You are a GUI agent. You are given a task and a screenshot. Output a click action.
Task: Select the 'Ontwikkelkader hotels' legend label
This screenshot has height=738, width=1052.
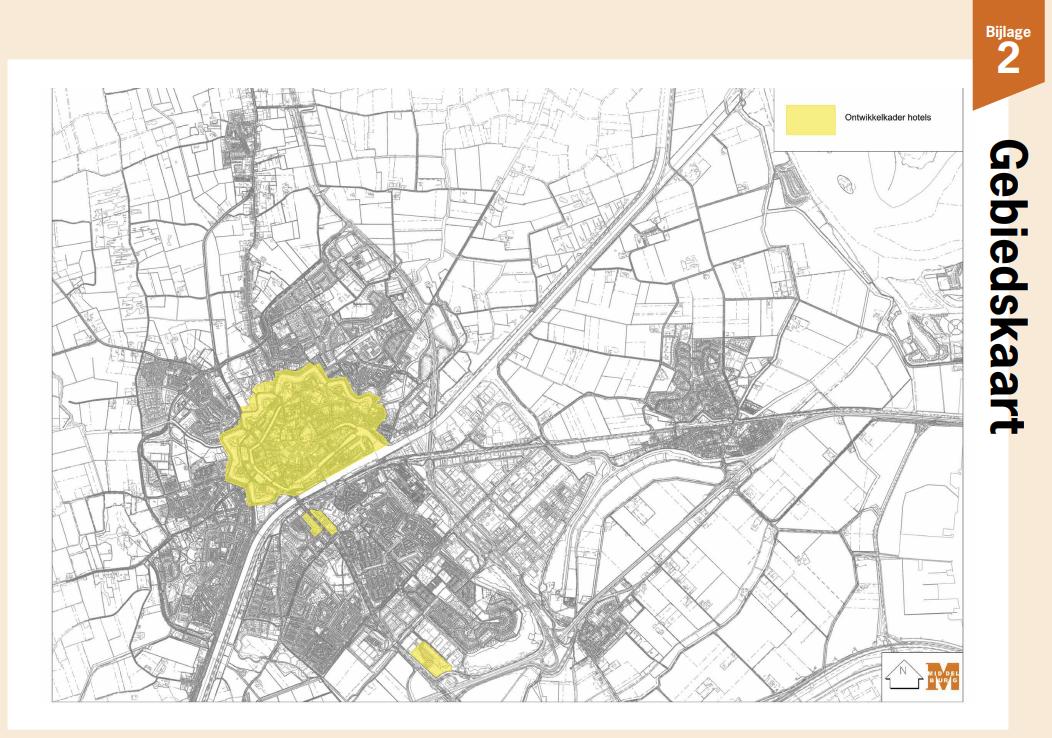(888, 117)
